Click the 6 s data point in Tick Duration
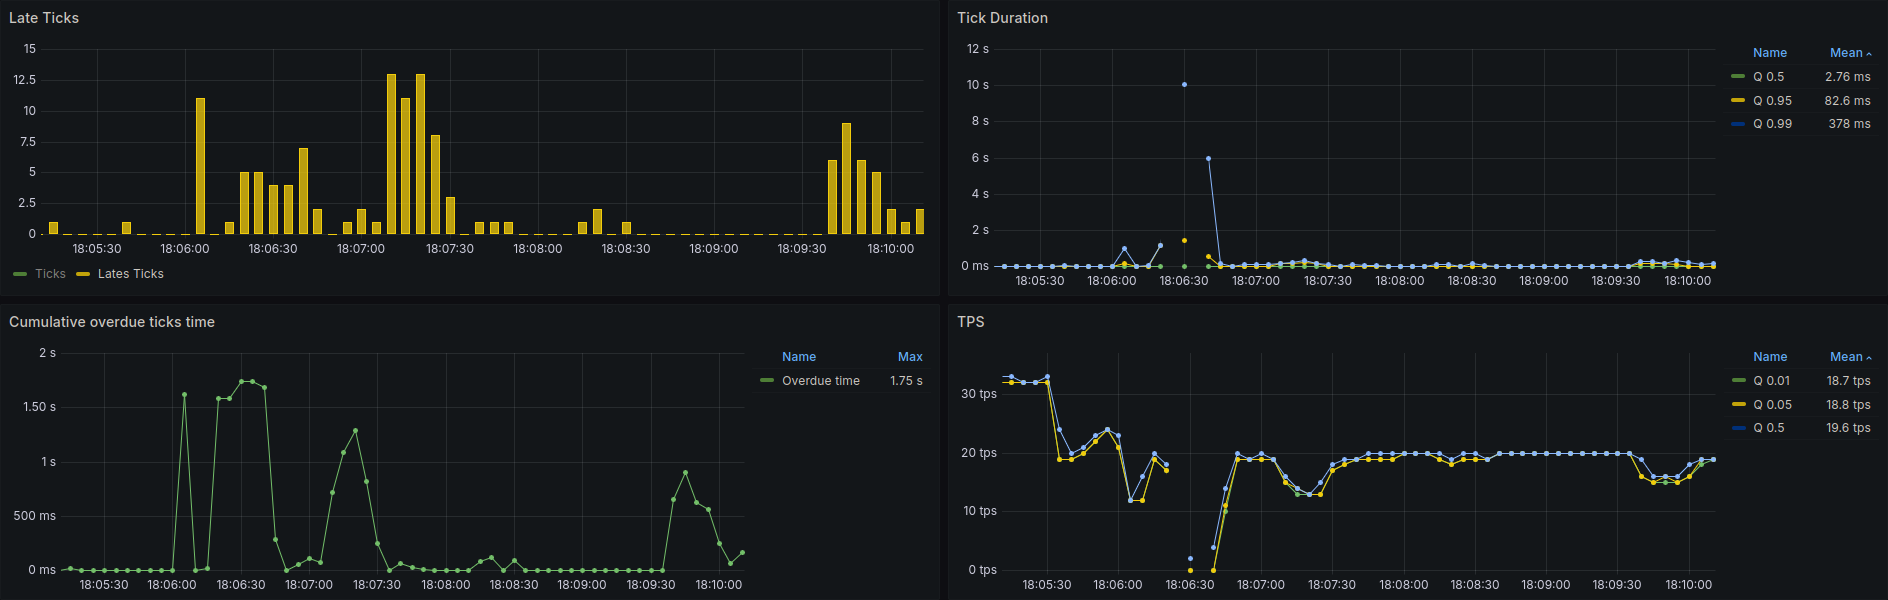The height and width of the screenshot is (600, 1888). [x=1208, y=158]
